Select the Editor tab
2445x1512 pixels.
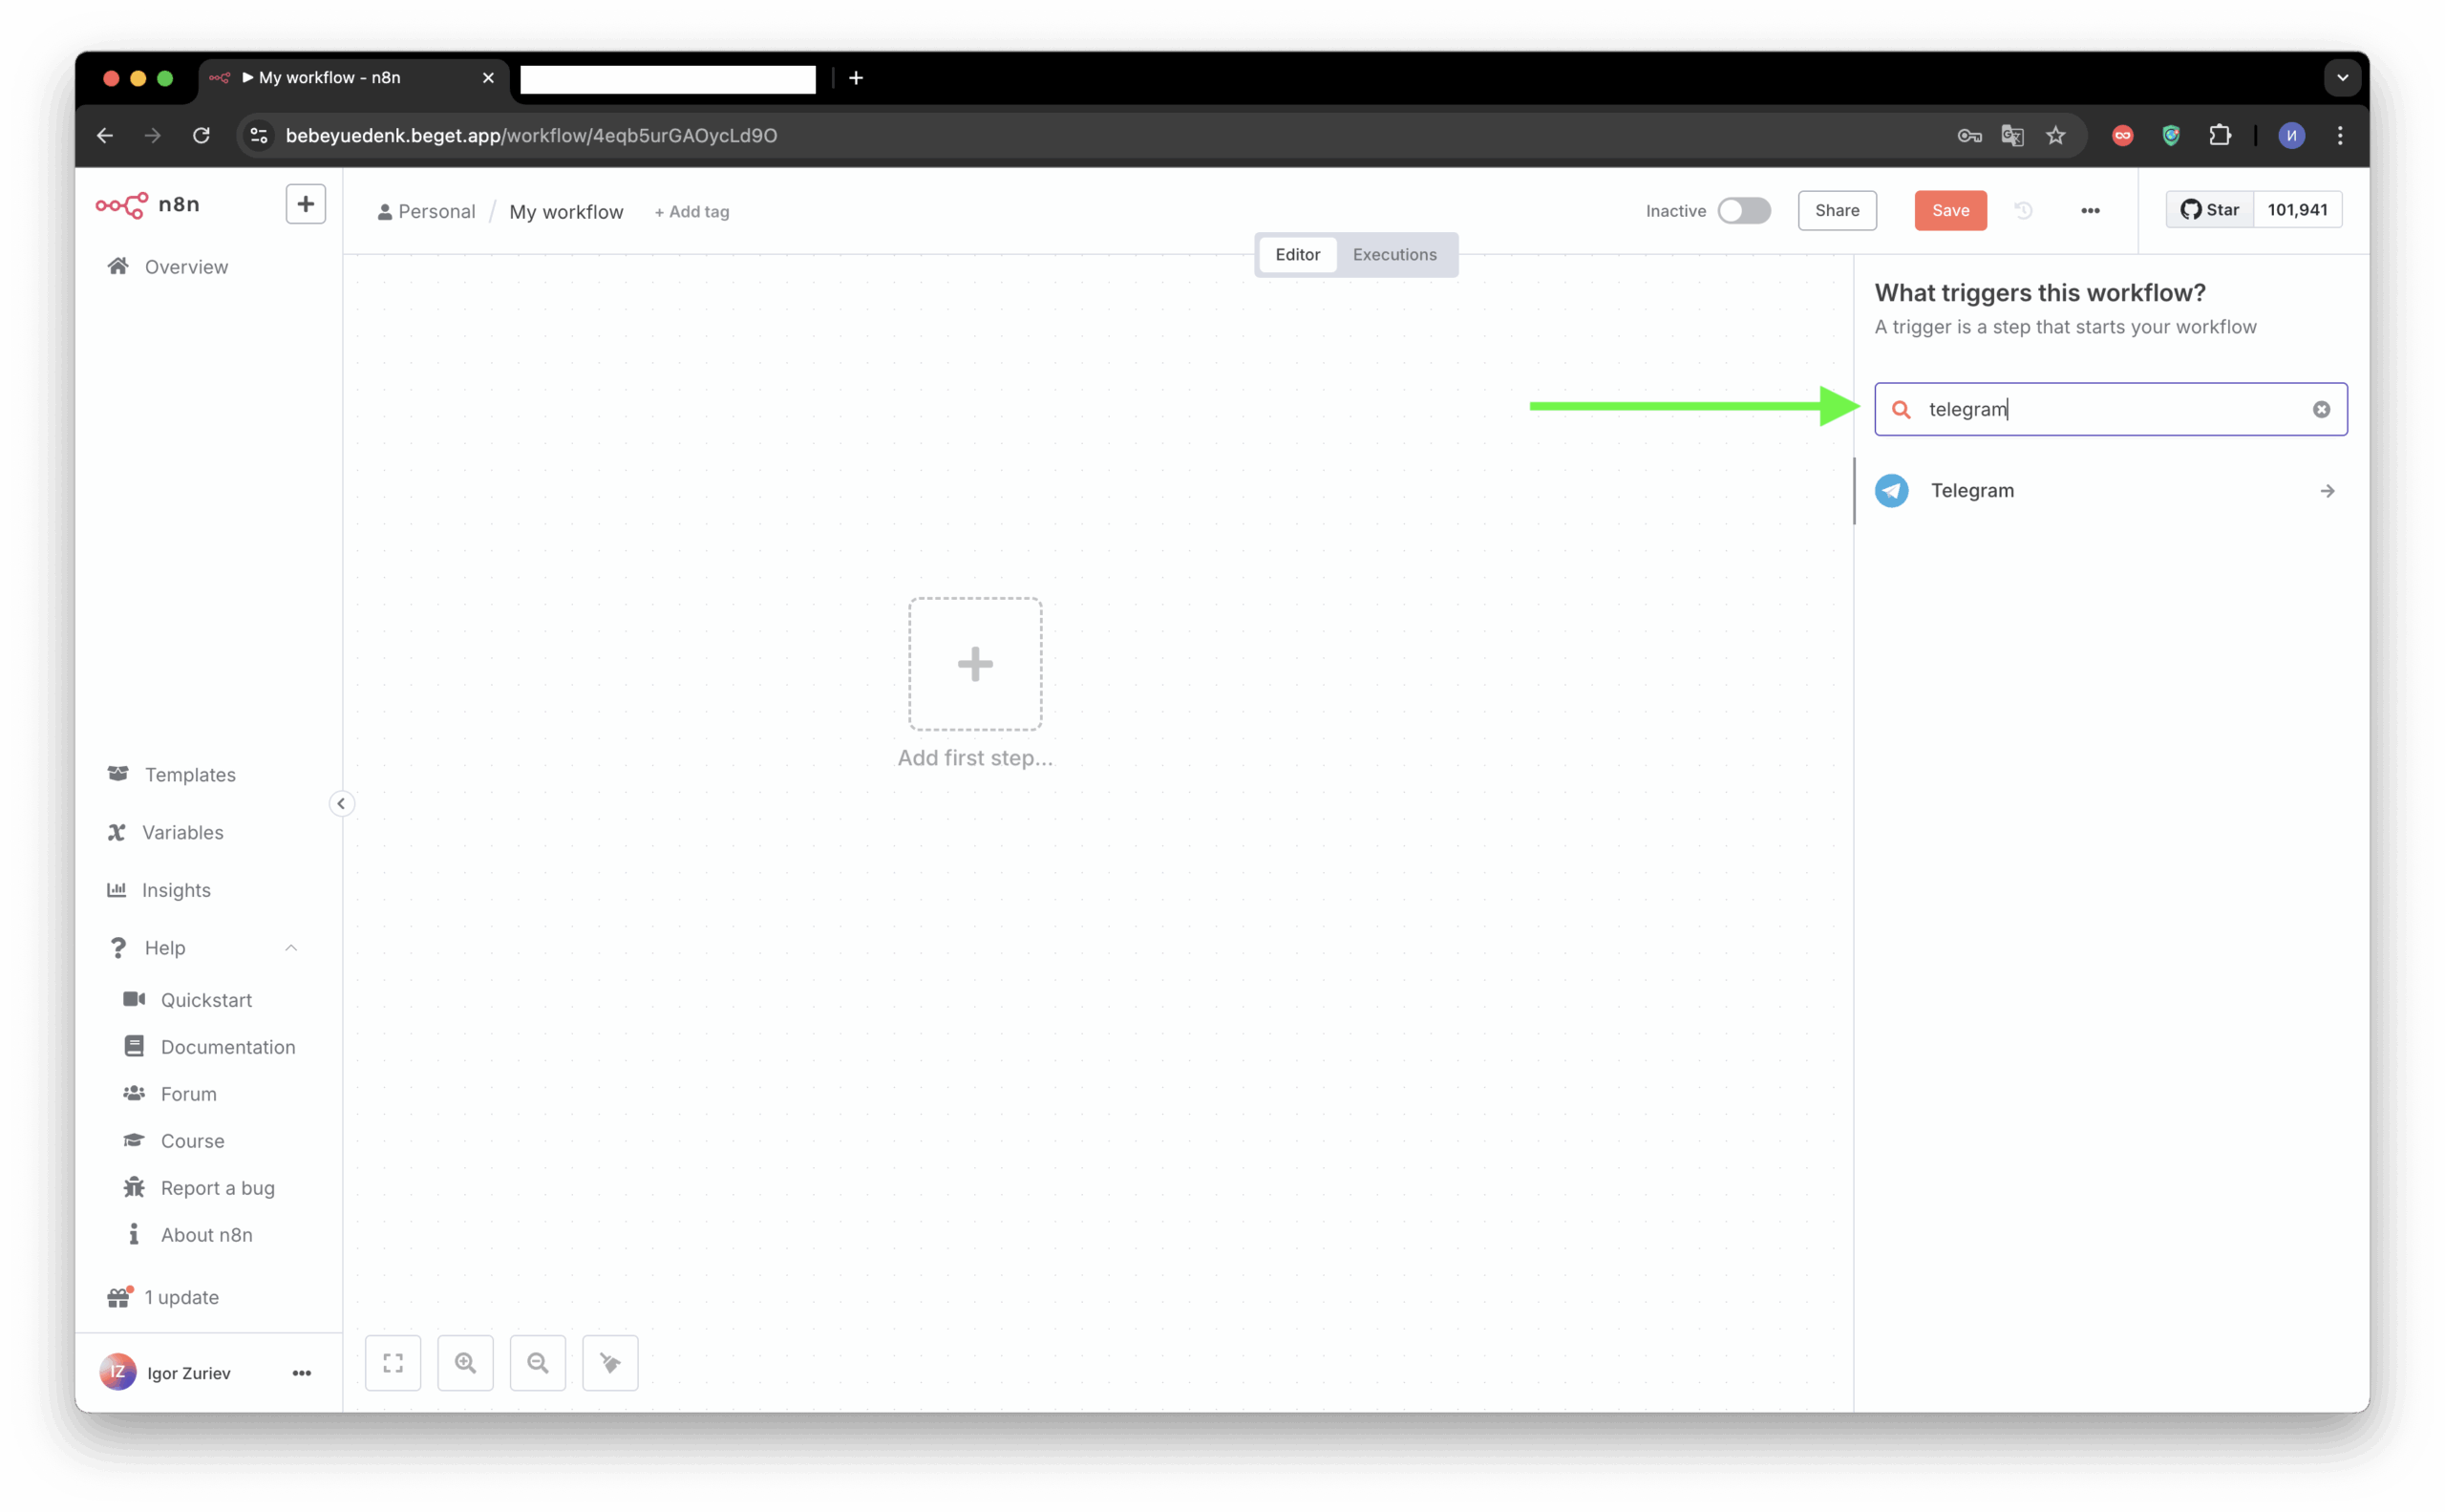tap(1297, 255)
